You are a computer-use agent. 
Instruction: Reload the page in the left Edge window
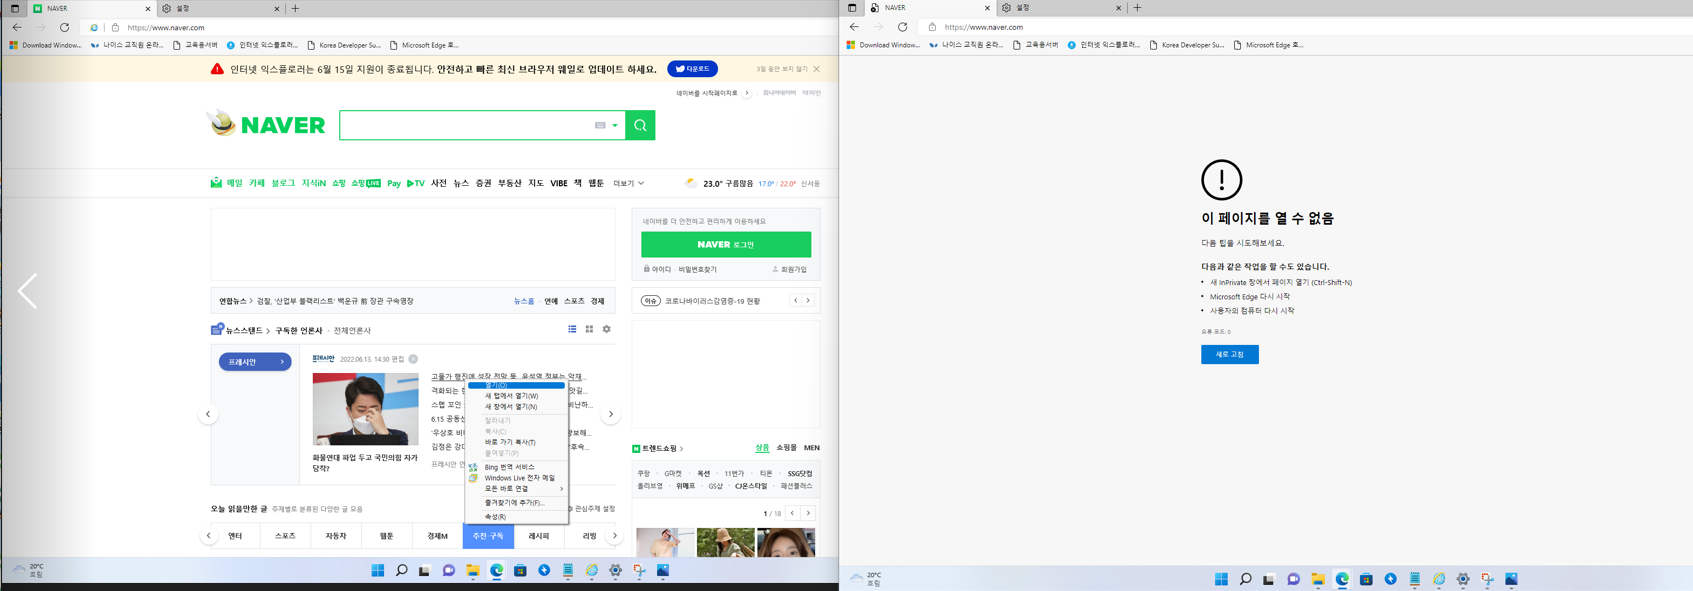tap(64, 27)
